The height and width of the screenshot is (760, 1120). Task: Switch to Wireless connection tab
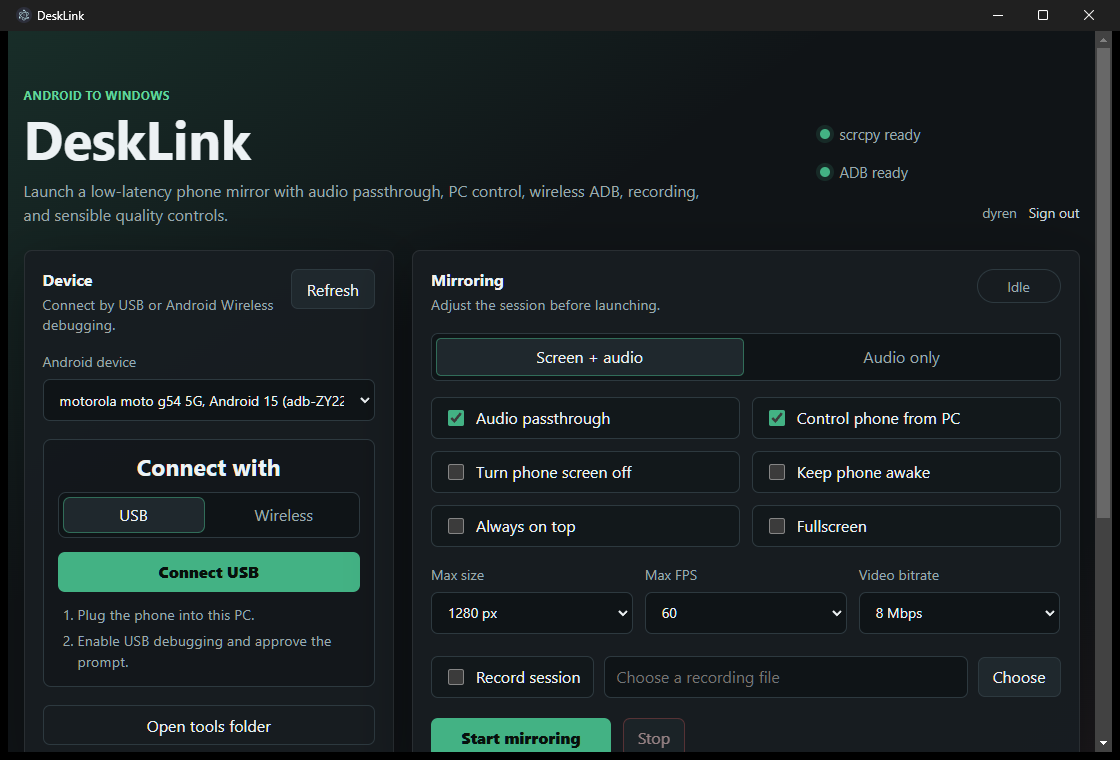pos(284,515)
